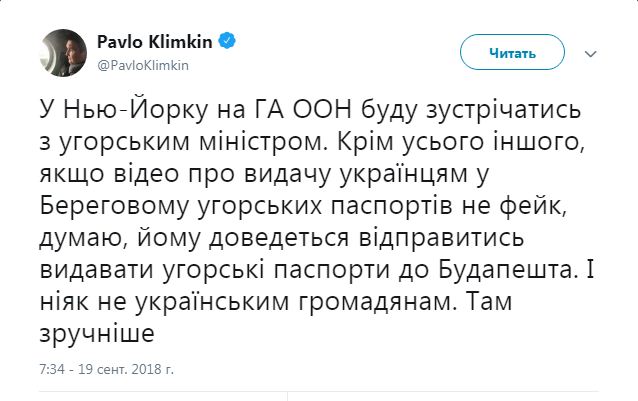Follow the account with the Читать button

coord(512,52)
